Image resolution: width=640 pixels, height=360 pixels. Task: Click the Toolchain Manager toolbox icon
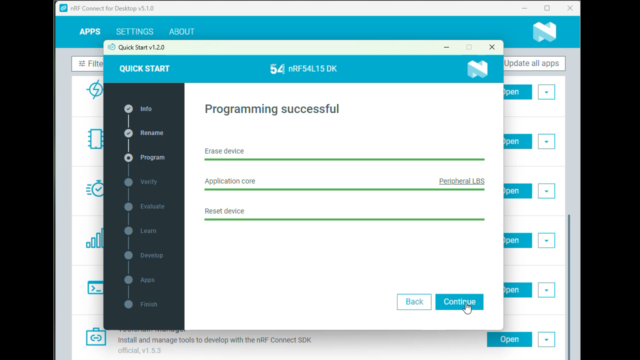point(96,337)
